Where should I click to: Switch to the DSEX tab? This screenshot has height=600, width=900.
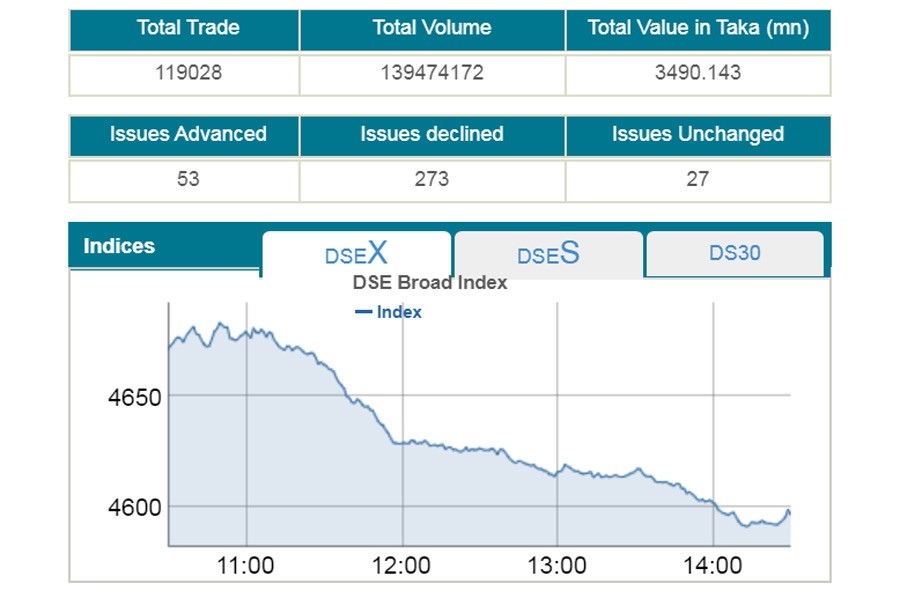(x=356, y=253)
